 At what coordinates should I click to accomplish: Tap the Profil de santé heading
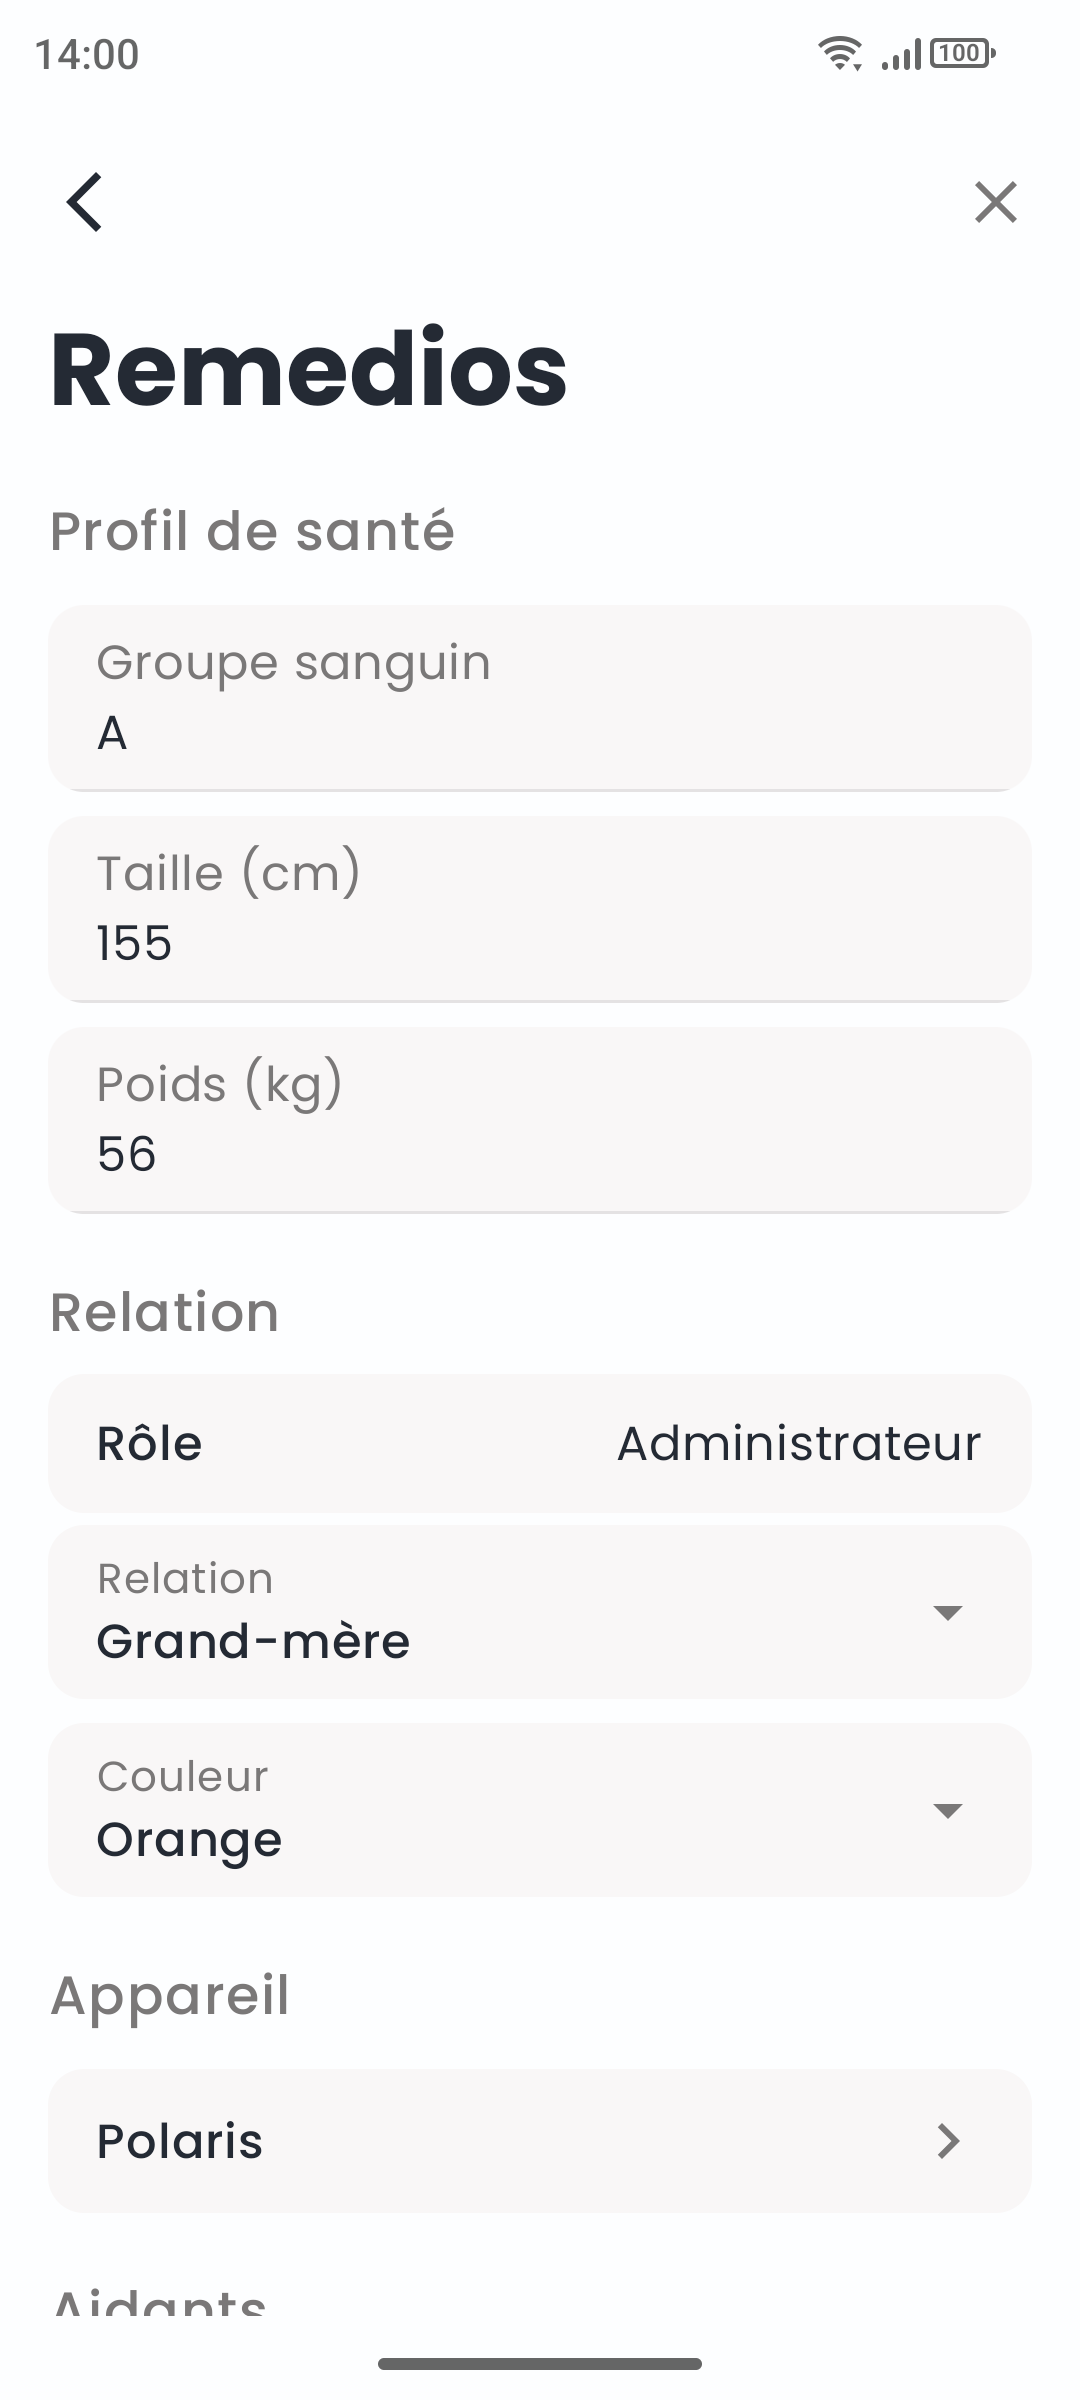tap(252, 531)
